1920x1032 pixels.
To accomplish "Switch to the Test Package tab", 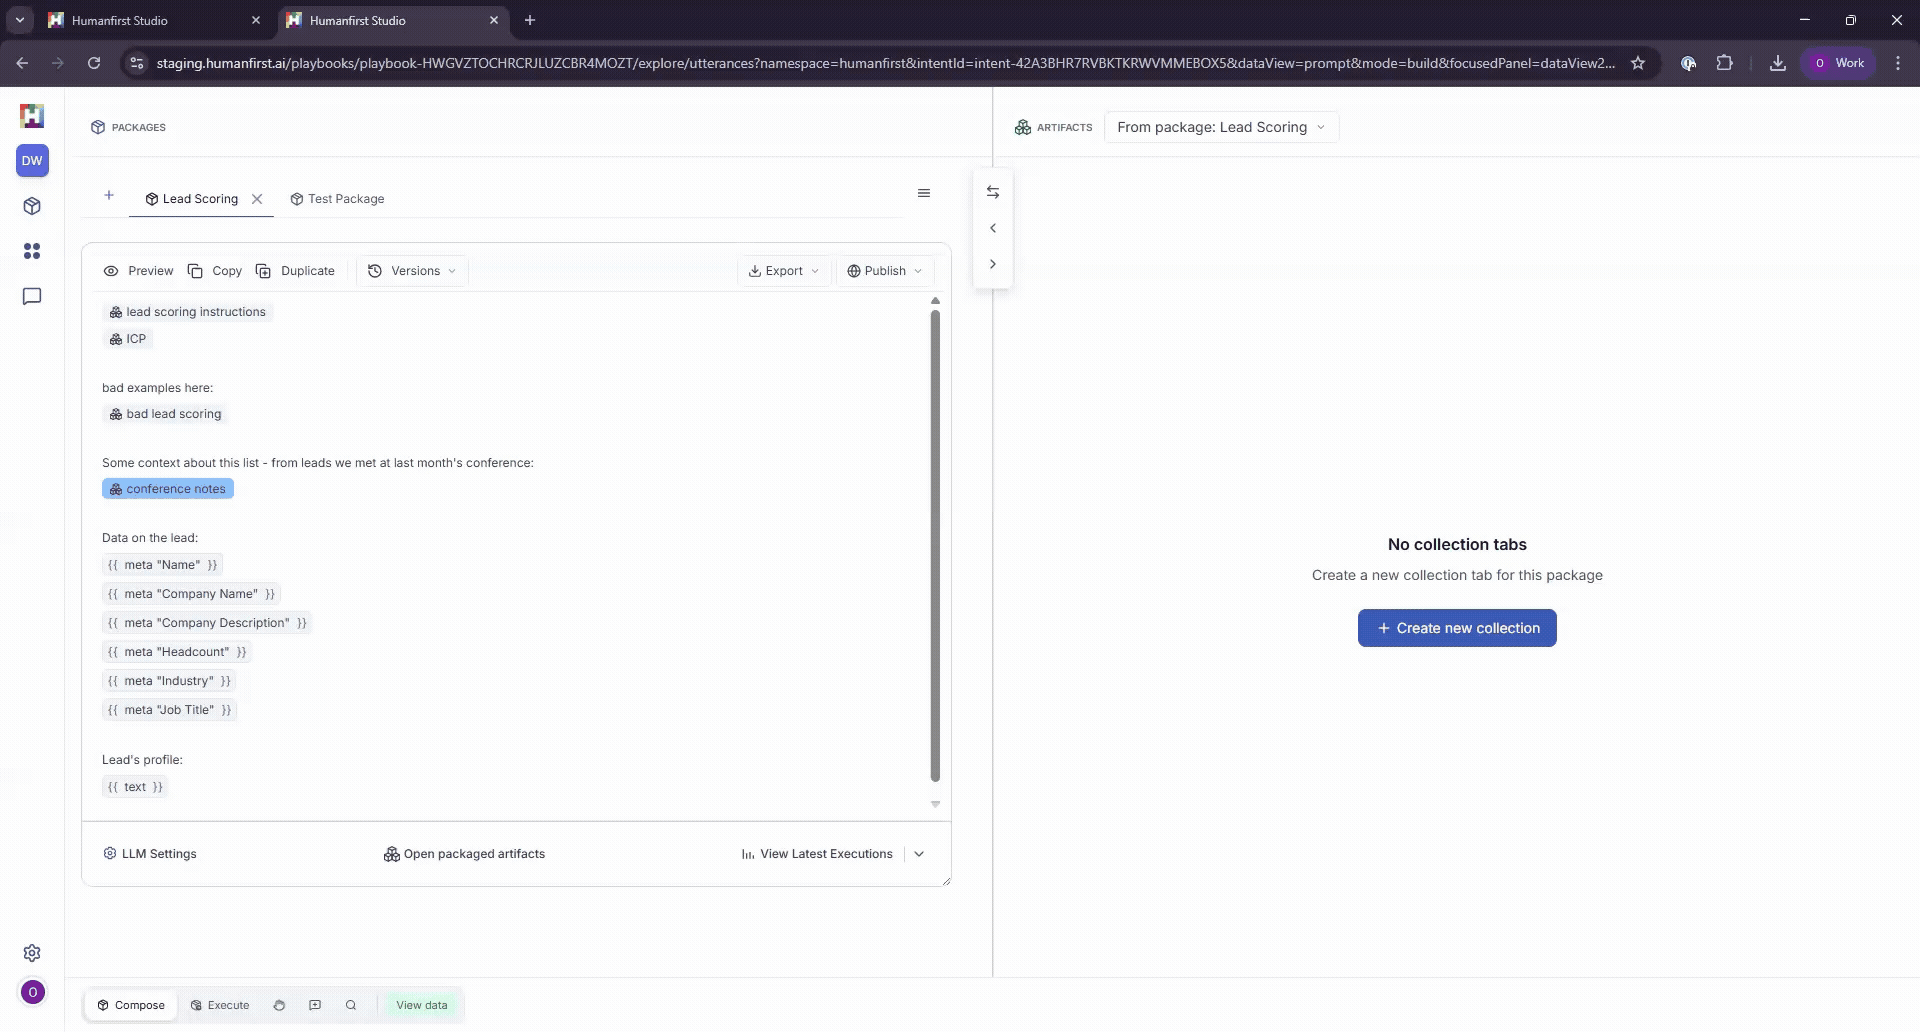I will [x=337, y=199].
